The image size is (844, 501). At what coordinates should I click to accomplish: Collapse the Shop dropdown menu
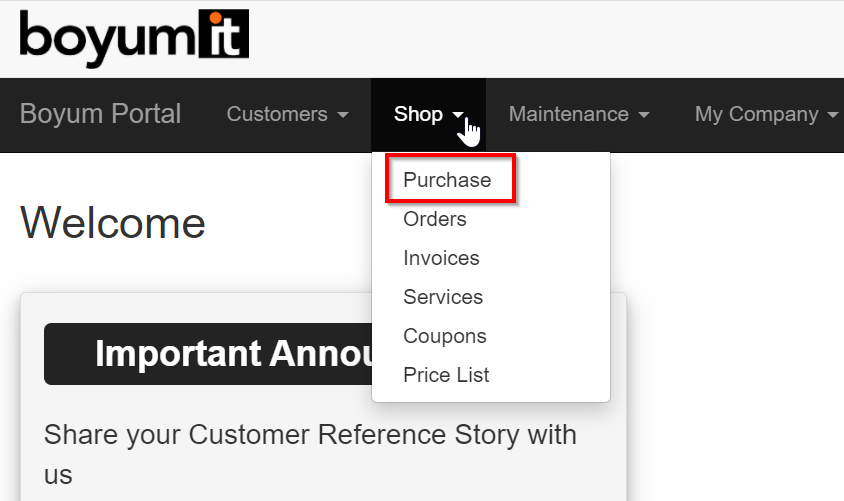click(x=428, y=114)
